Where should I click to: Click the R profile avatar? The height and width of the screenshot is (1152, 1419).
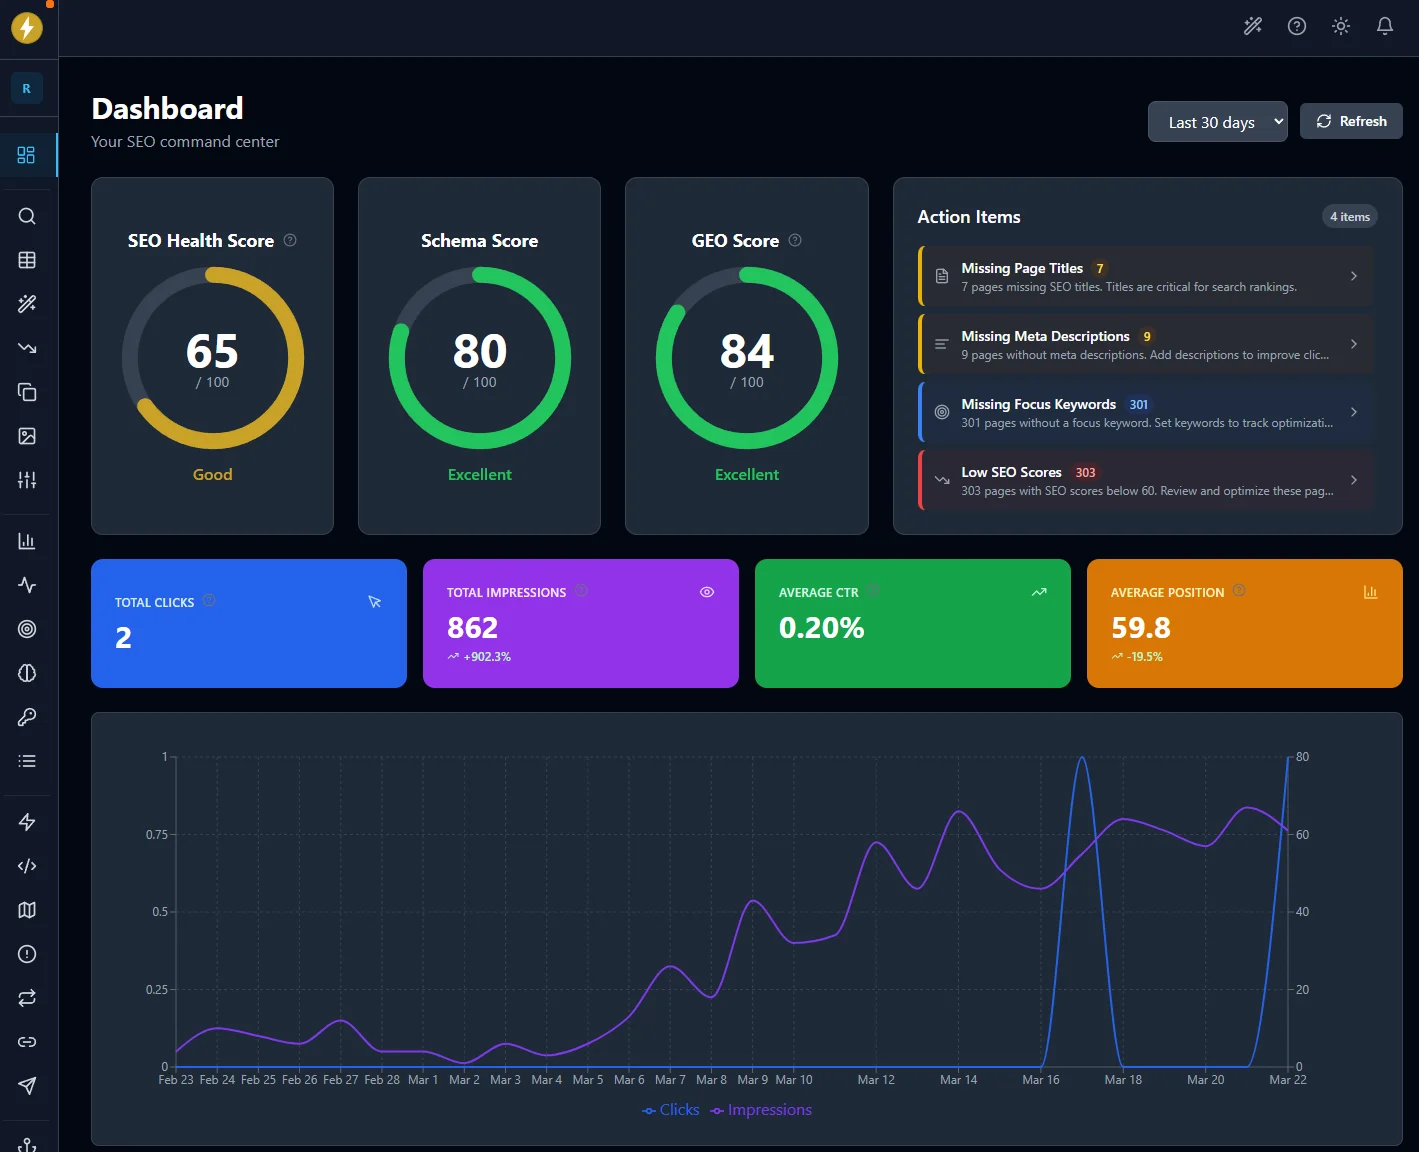click(x=26, y=88)
